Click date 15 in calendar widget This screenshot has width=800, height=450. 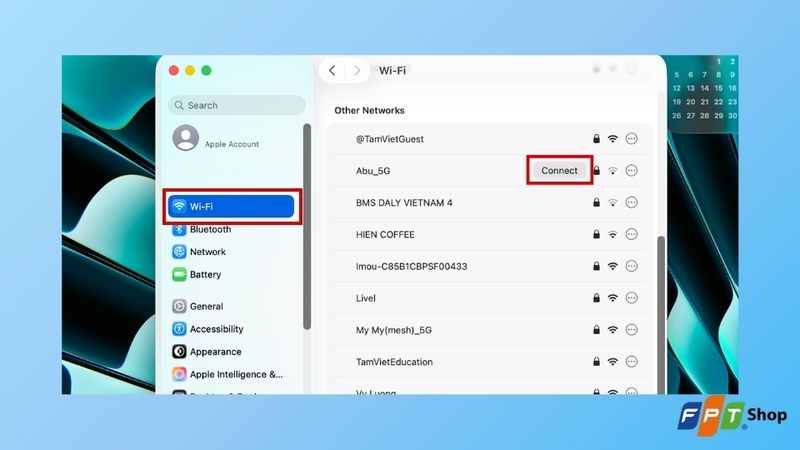point(718,88)
